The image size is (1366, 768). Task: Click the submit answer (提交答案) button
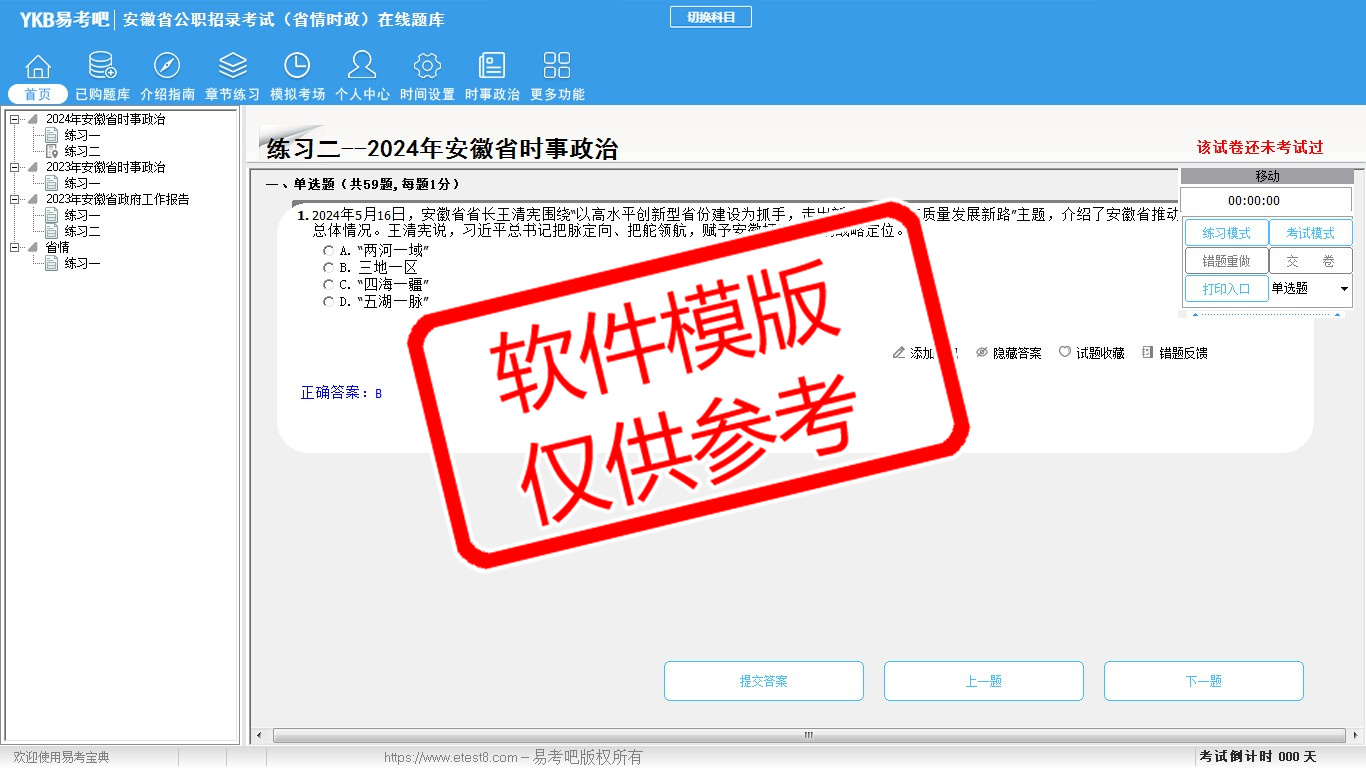pos(763,681)
